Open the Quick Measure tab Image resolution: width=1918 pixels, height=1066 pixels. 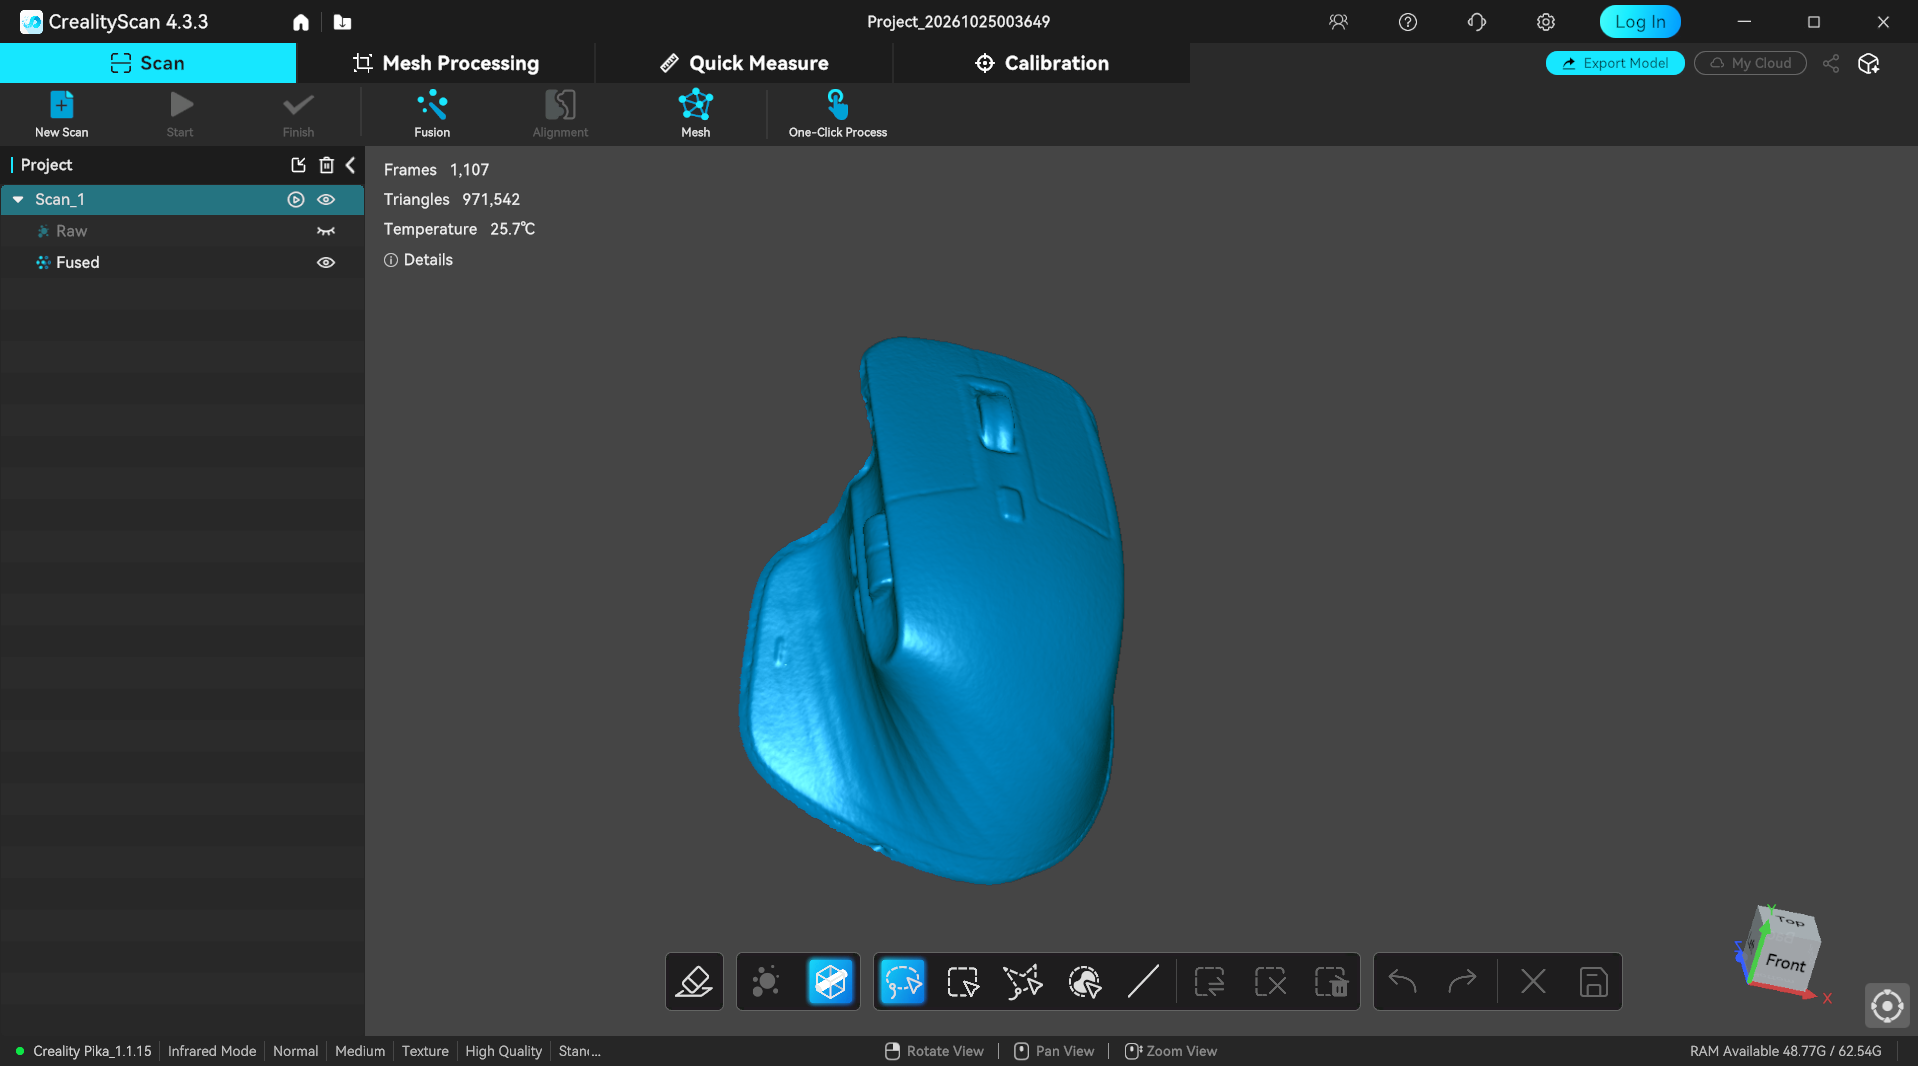tap(744, 63)
